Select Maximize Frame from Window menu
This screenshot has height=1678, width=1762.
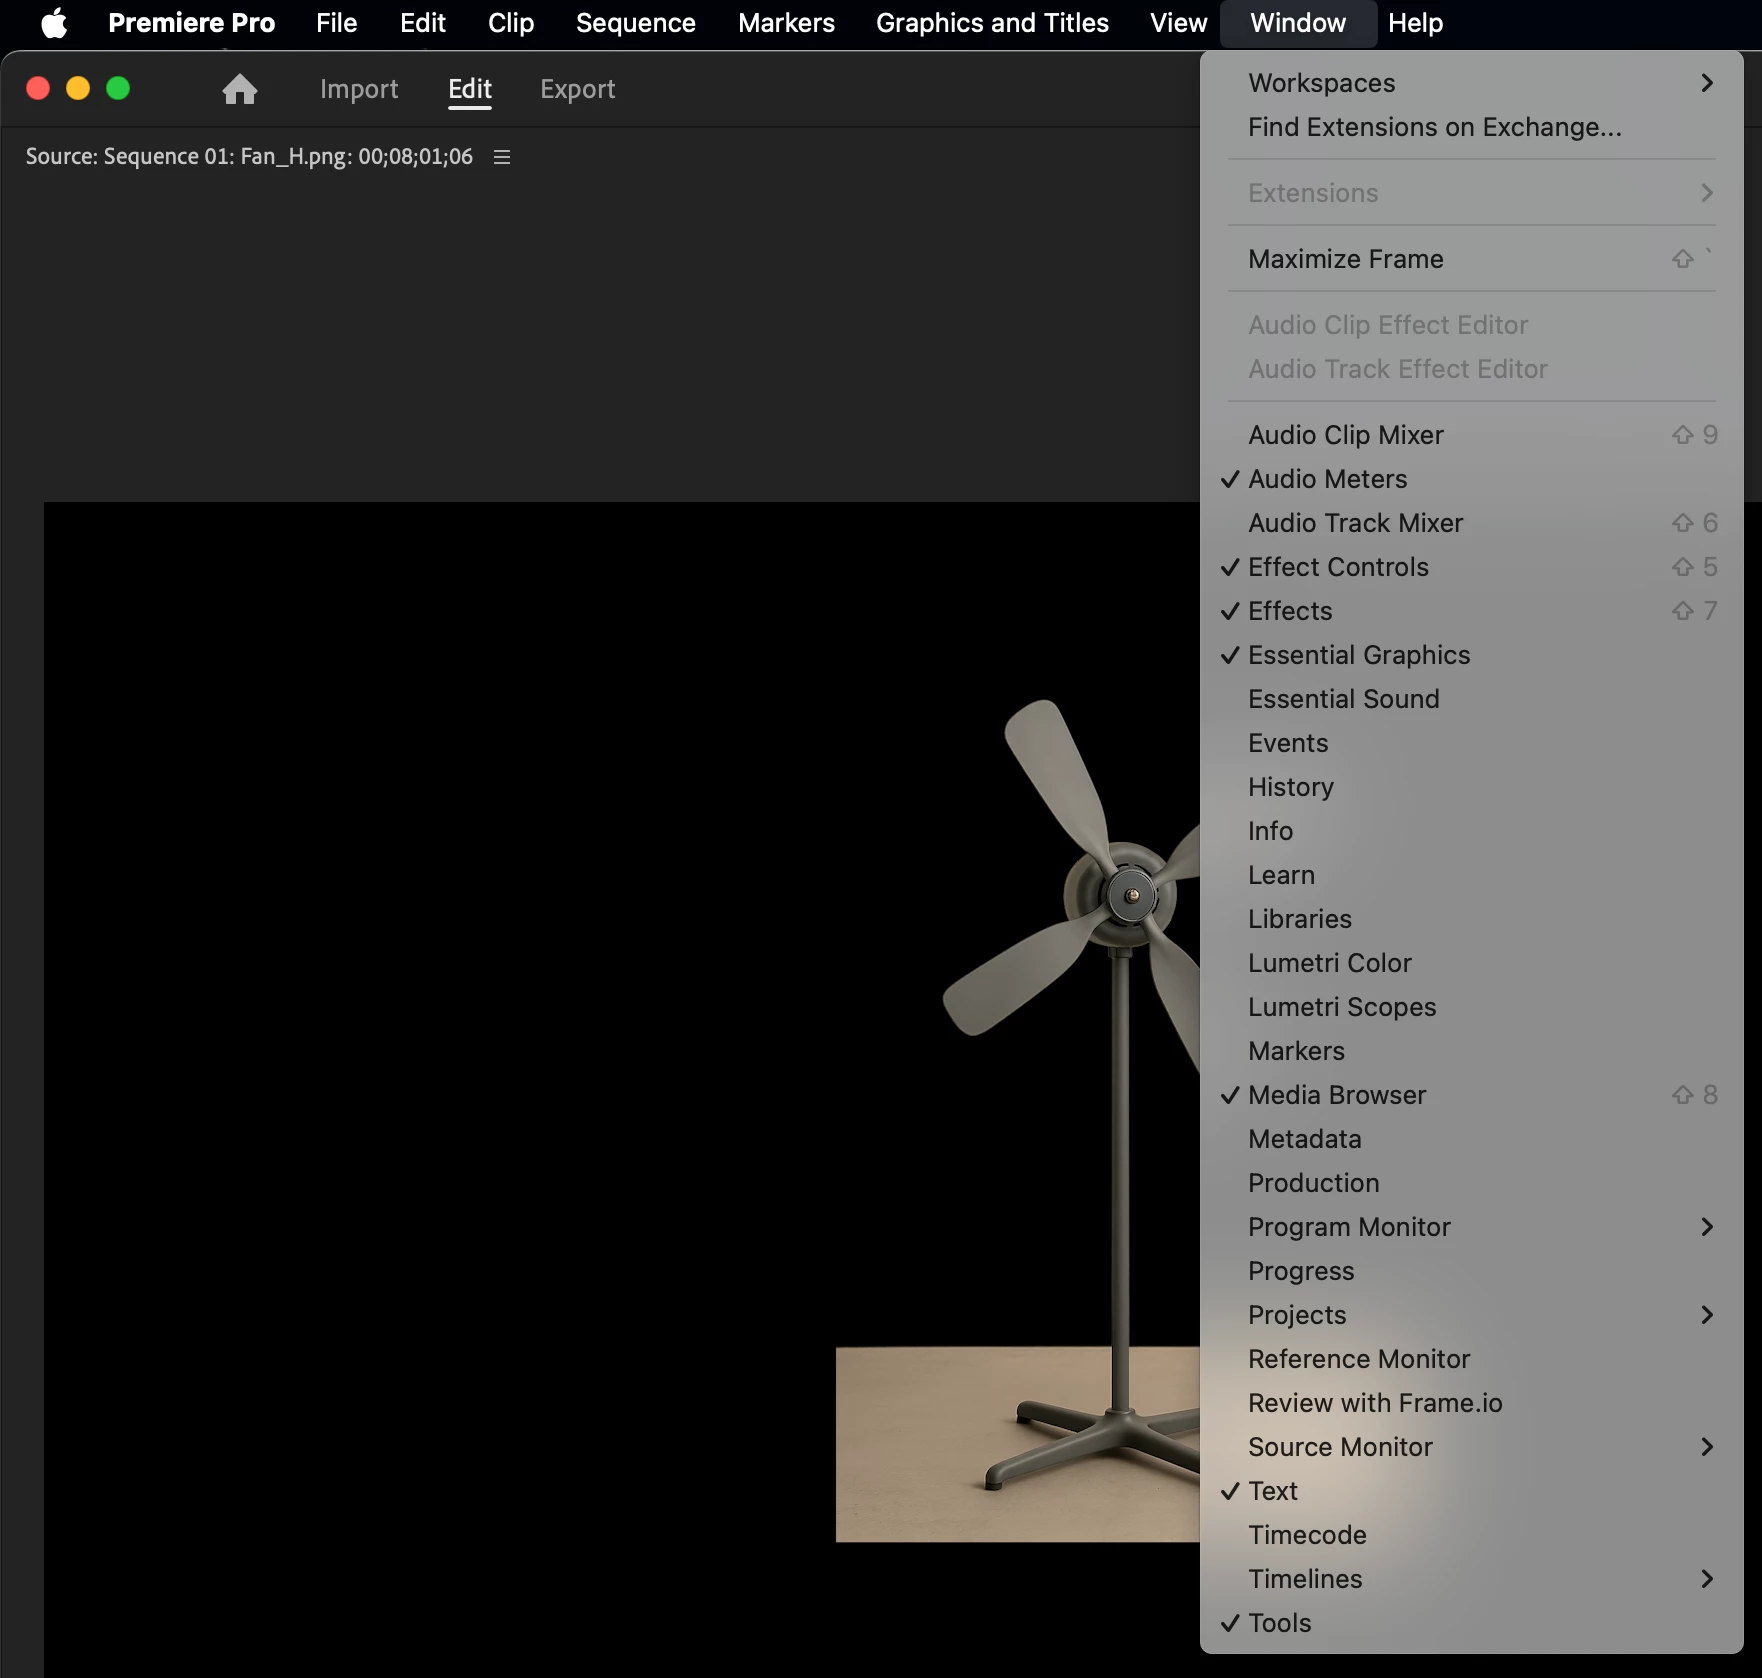tap(1472, 259)
